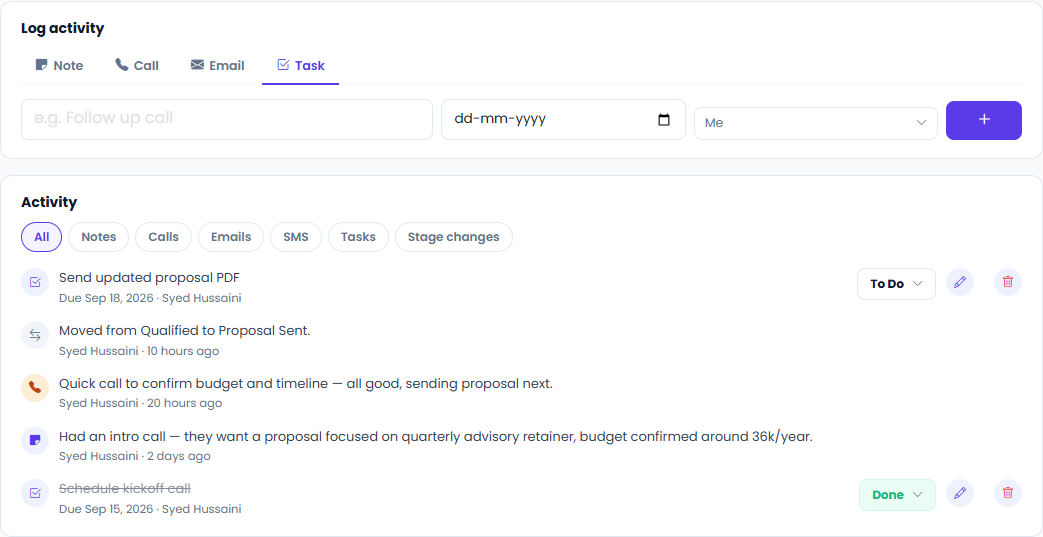
Task: Open the Done status dropdown
Action: tap(897, 494)
